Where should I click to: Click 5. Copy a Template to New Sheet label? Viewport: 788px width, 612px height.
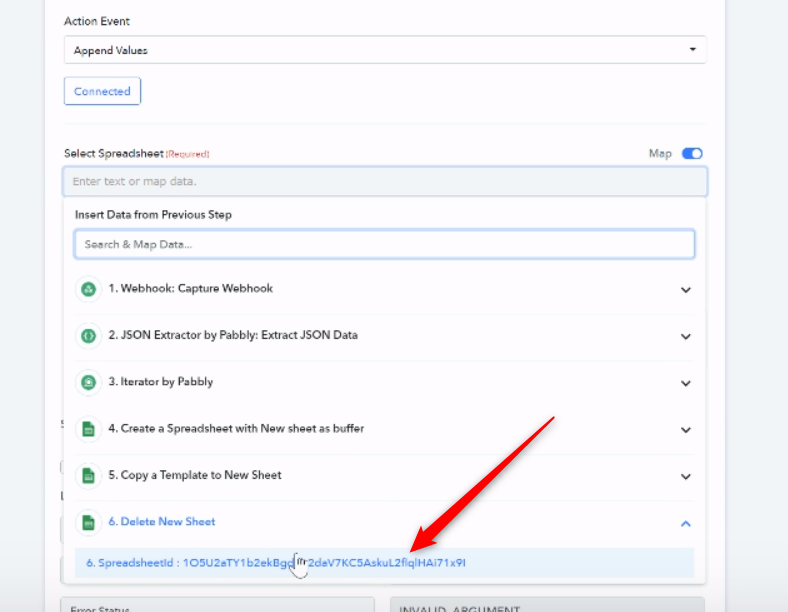coord(194,475)
